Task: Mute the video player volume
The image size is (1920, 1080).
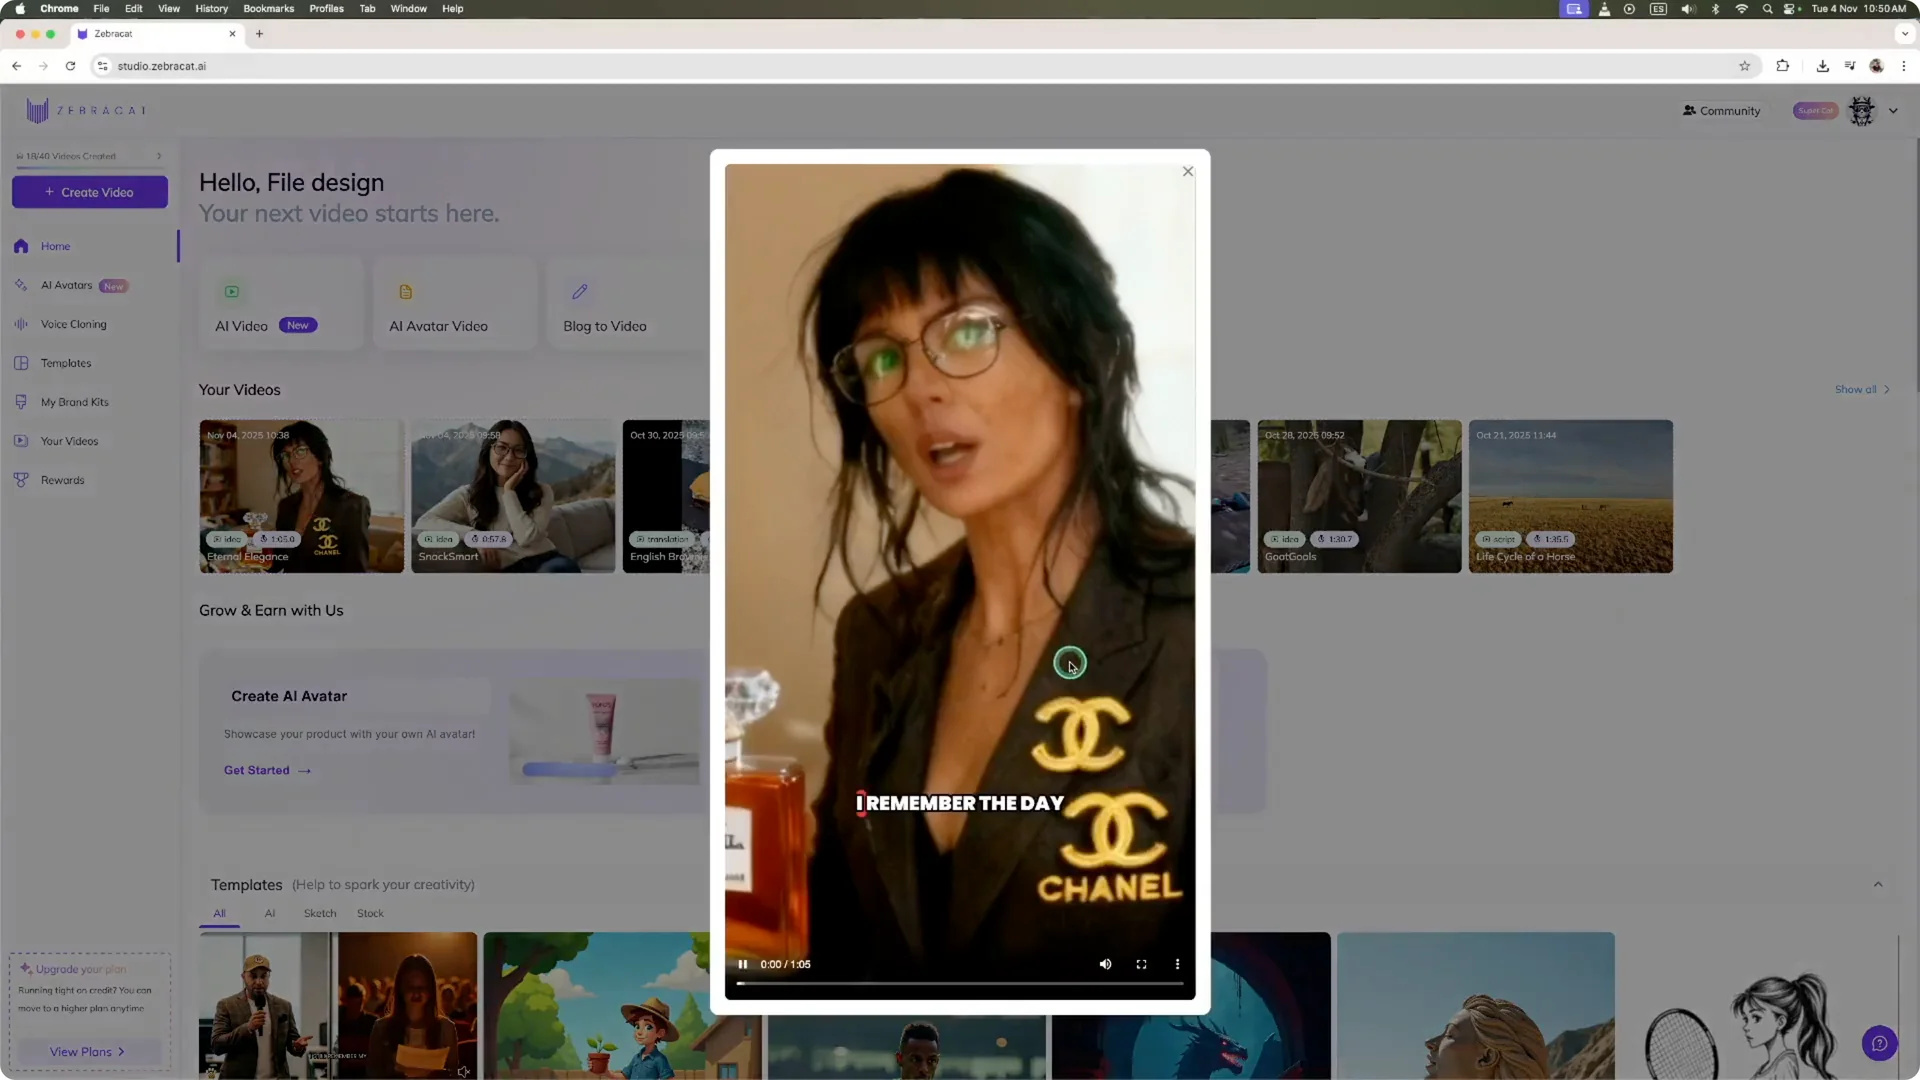Action: [x=1105, y=964]
